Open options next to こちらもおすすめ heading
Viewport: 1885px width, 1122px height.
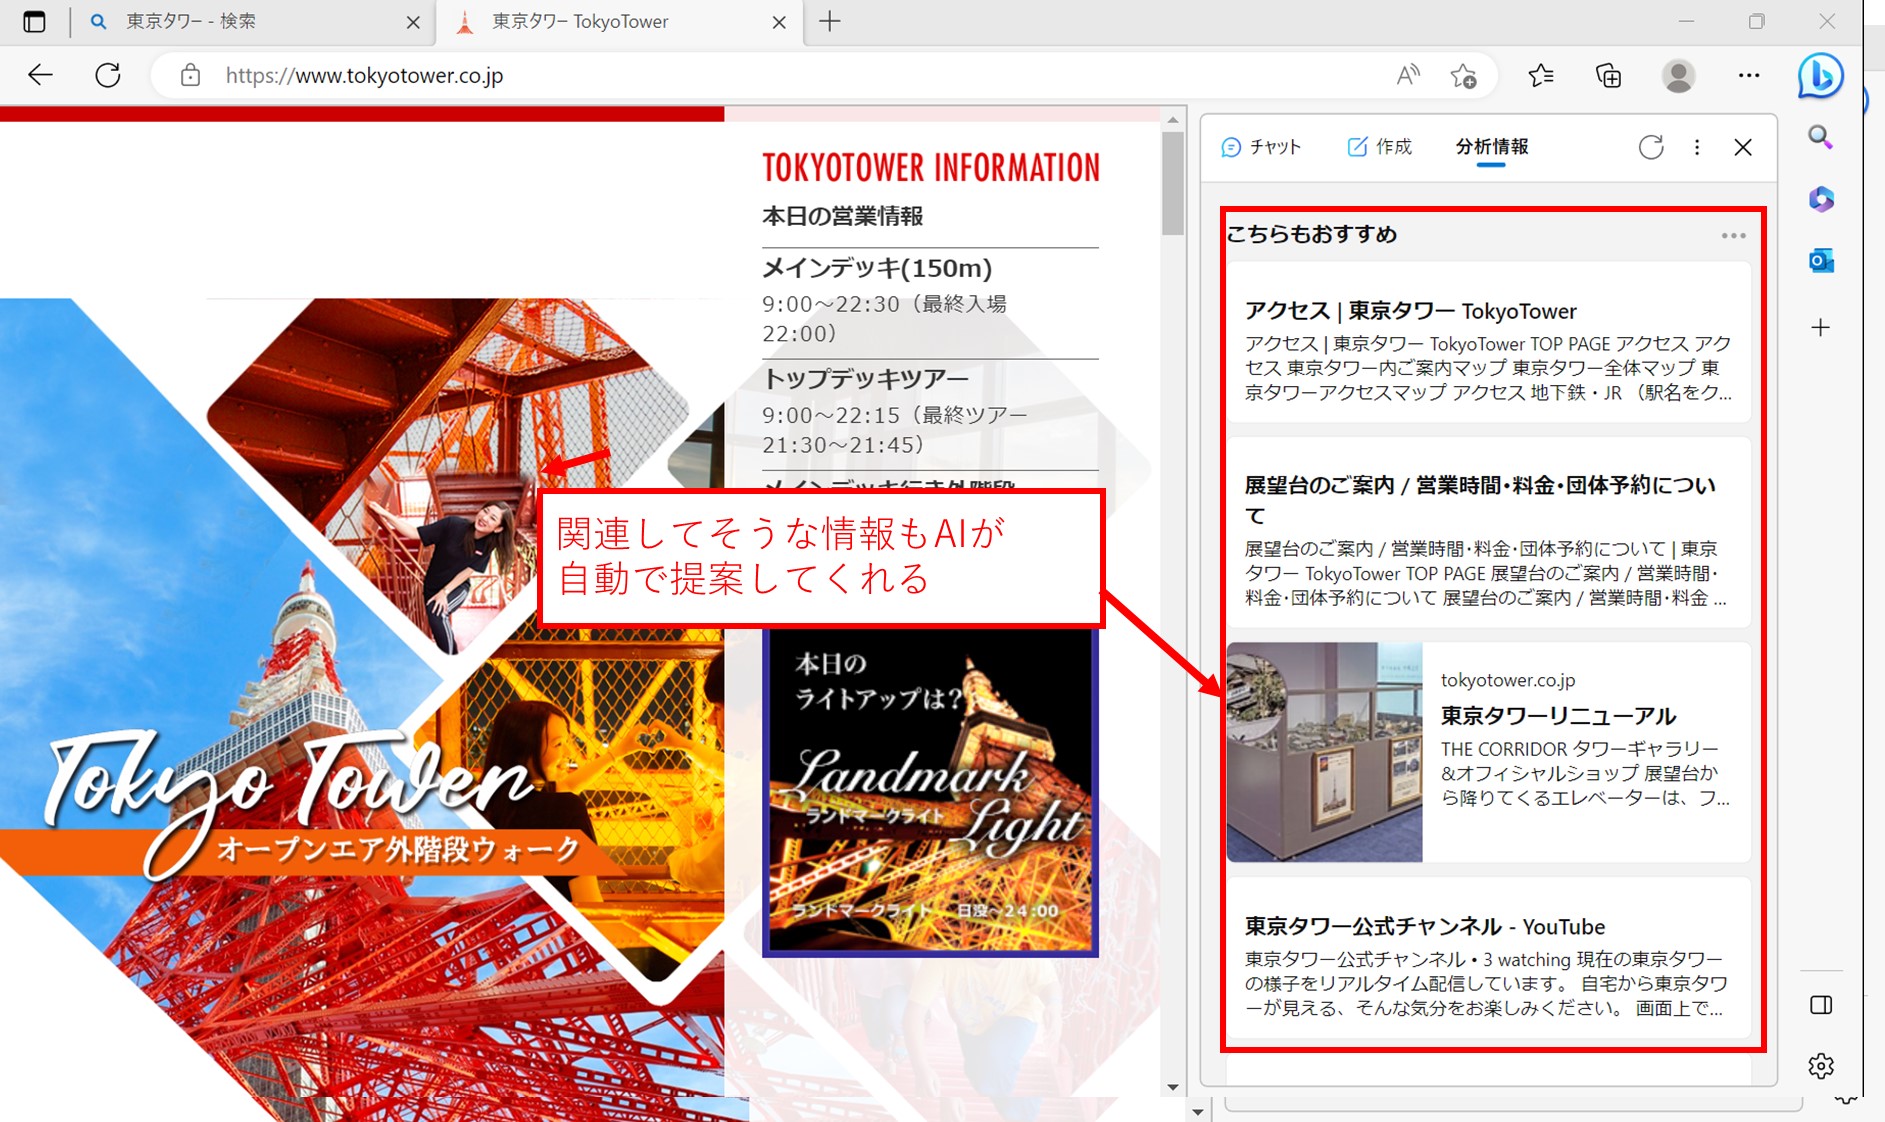[x=1734, y=236]
